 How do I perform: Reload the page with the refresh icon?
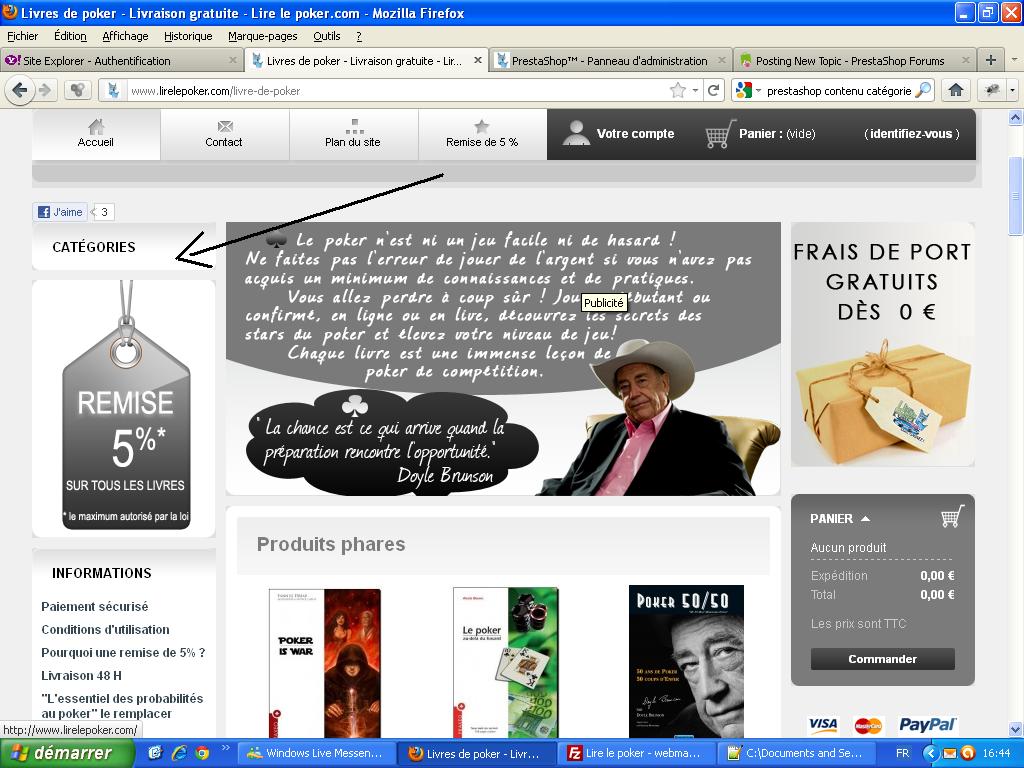click(x=713, y=90)
